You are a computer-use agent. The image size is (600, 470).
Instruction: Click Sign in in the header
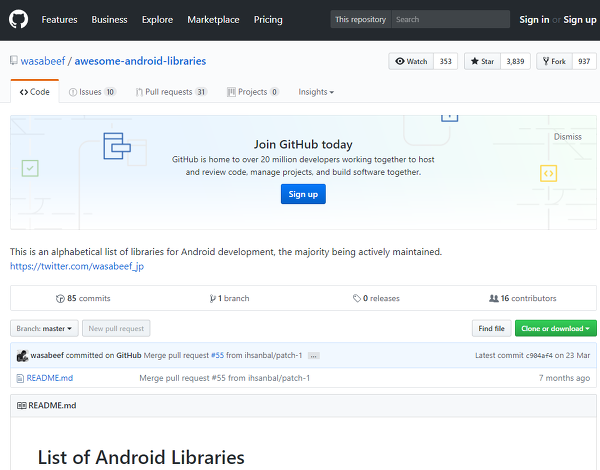(534, 20)
